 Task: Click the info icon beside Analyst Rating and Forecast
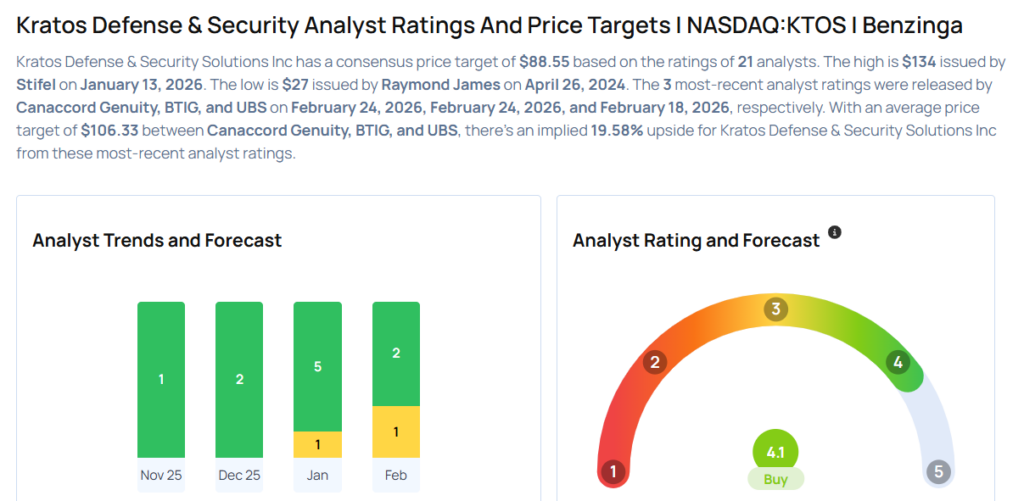pyautogui.click(x=835, y=232)
